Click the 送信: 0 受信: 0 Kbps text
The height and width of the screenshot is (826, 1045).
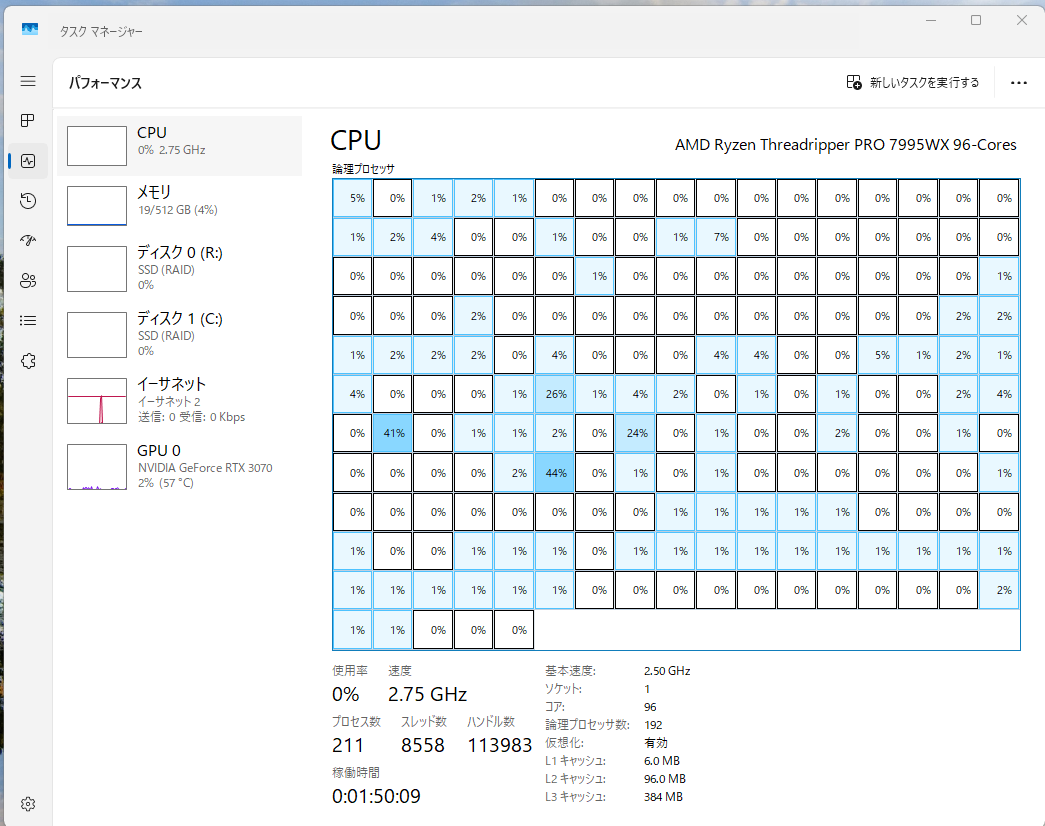coord(191,417)
